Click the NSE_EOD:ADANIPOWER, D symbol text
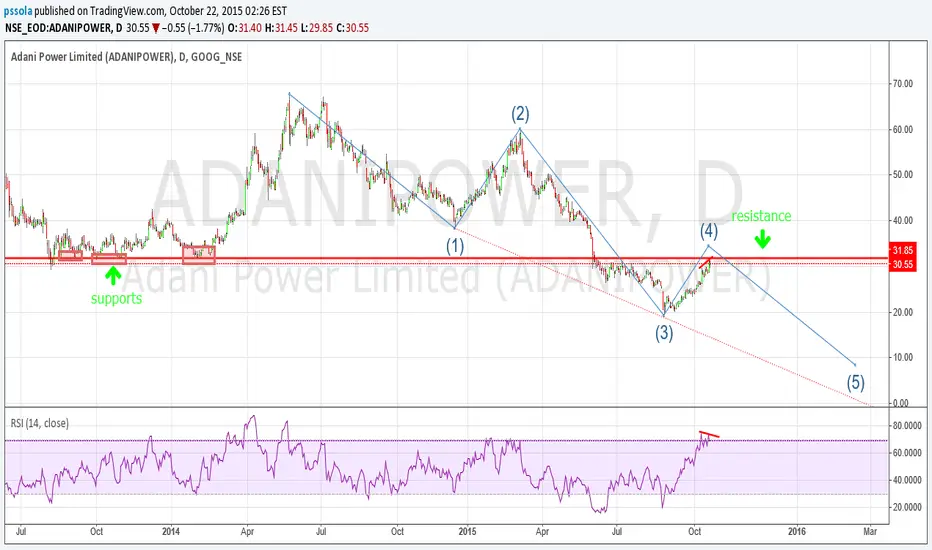This screenshot has height=550, width=932. tap(64, 28)
